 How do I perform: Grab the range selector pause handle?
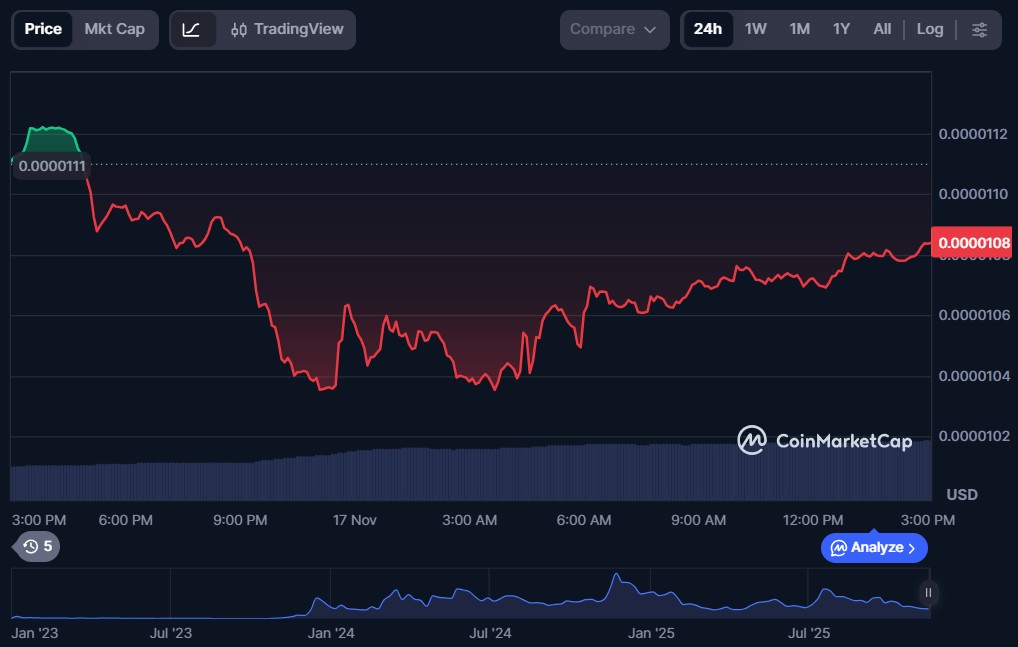pyautogui.click(x=928, y=593)
